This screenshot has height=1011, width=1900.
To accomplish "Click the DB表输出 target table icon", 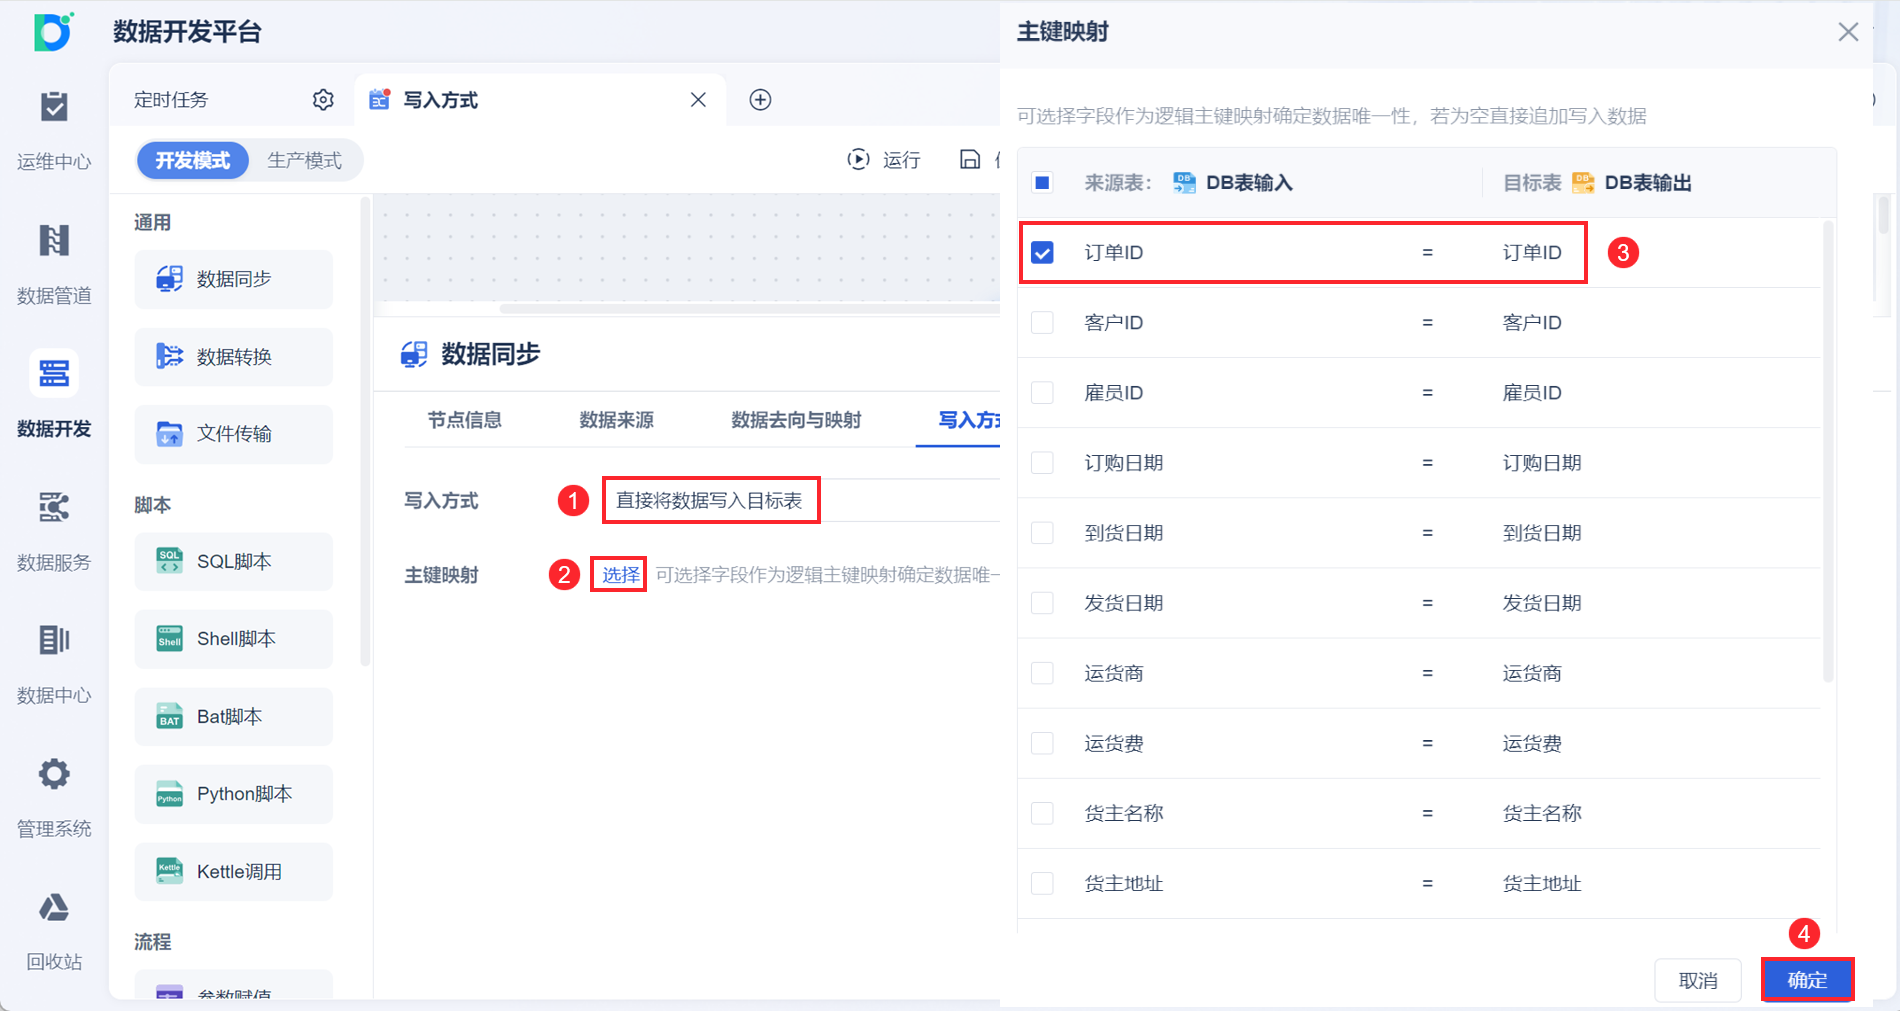I will 1583,182.
